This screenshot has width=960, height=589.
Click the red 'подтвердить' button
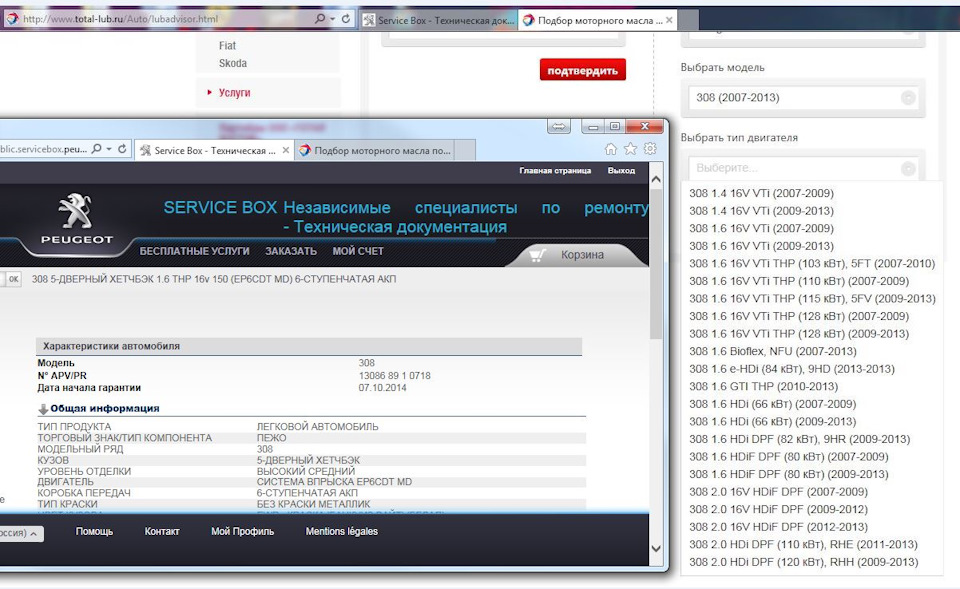582,70
